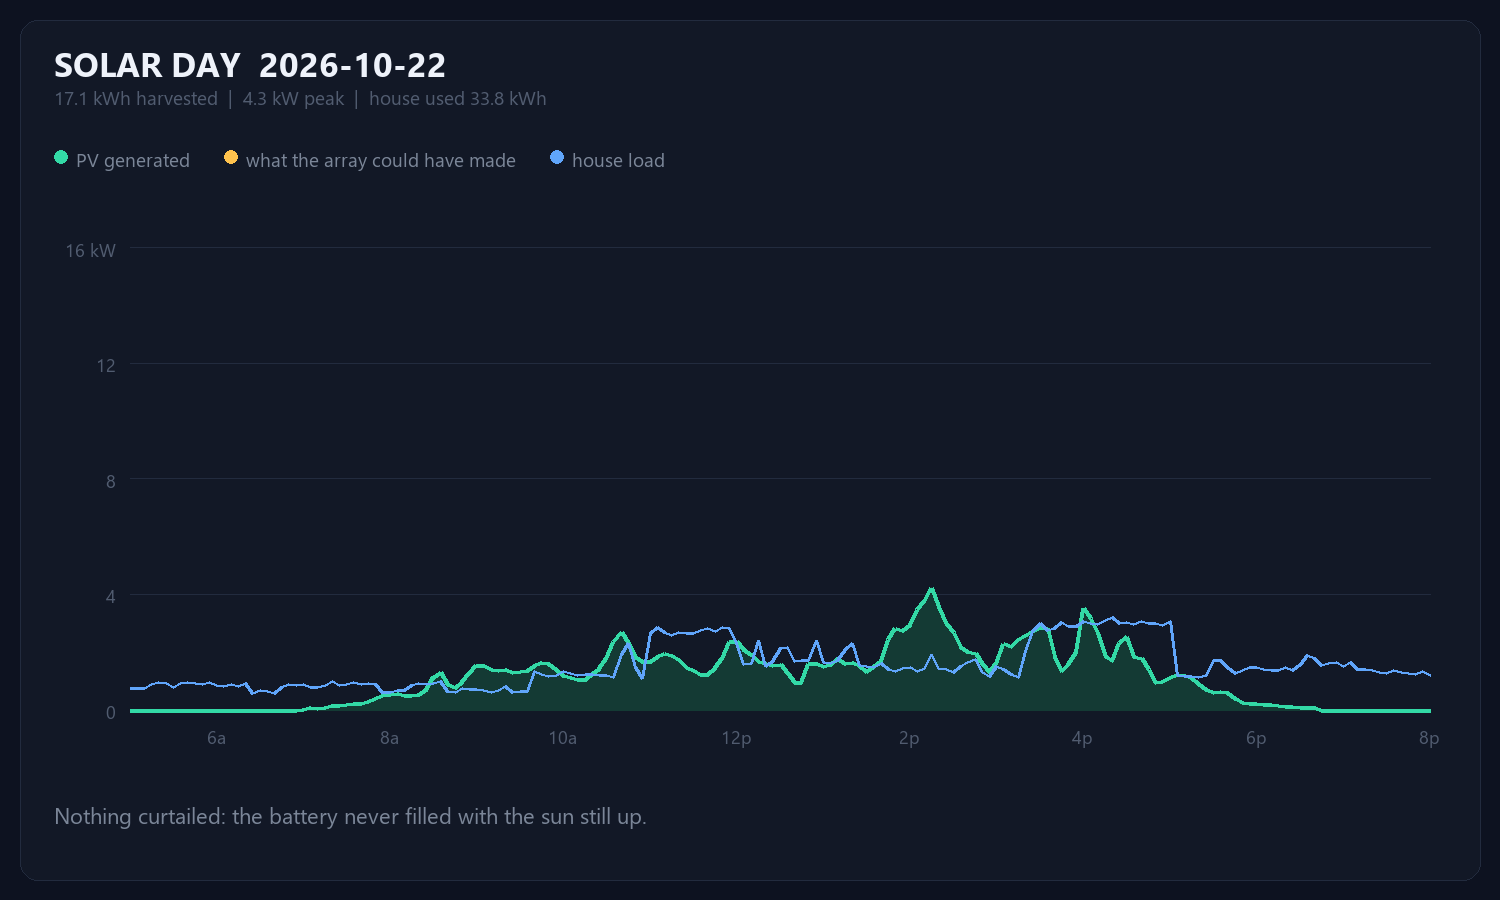Click the orange legend dot for array potential

pos(231,157)
